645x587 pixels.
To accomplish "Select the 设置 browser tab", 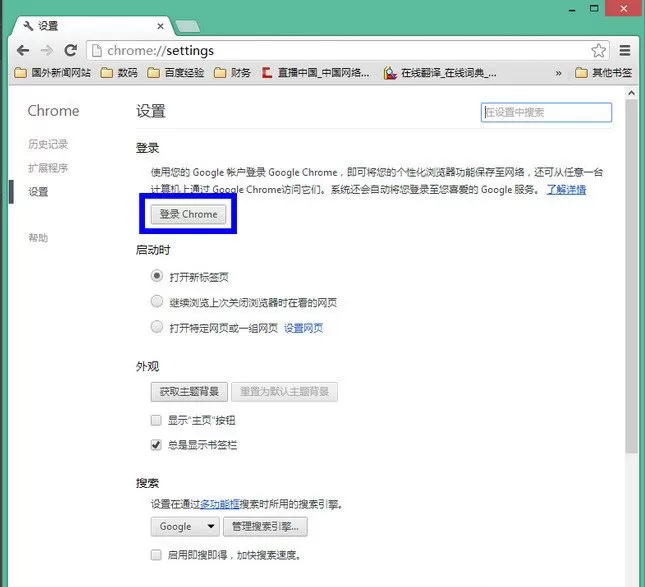I will pos(92,26).
